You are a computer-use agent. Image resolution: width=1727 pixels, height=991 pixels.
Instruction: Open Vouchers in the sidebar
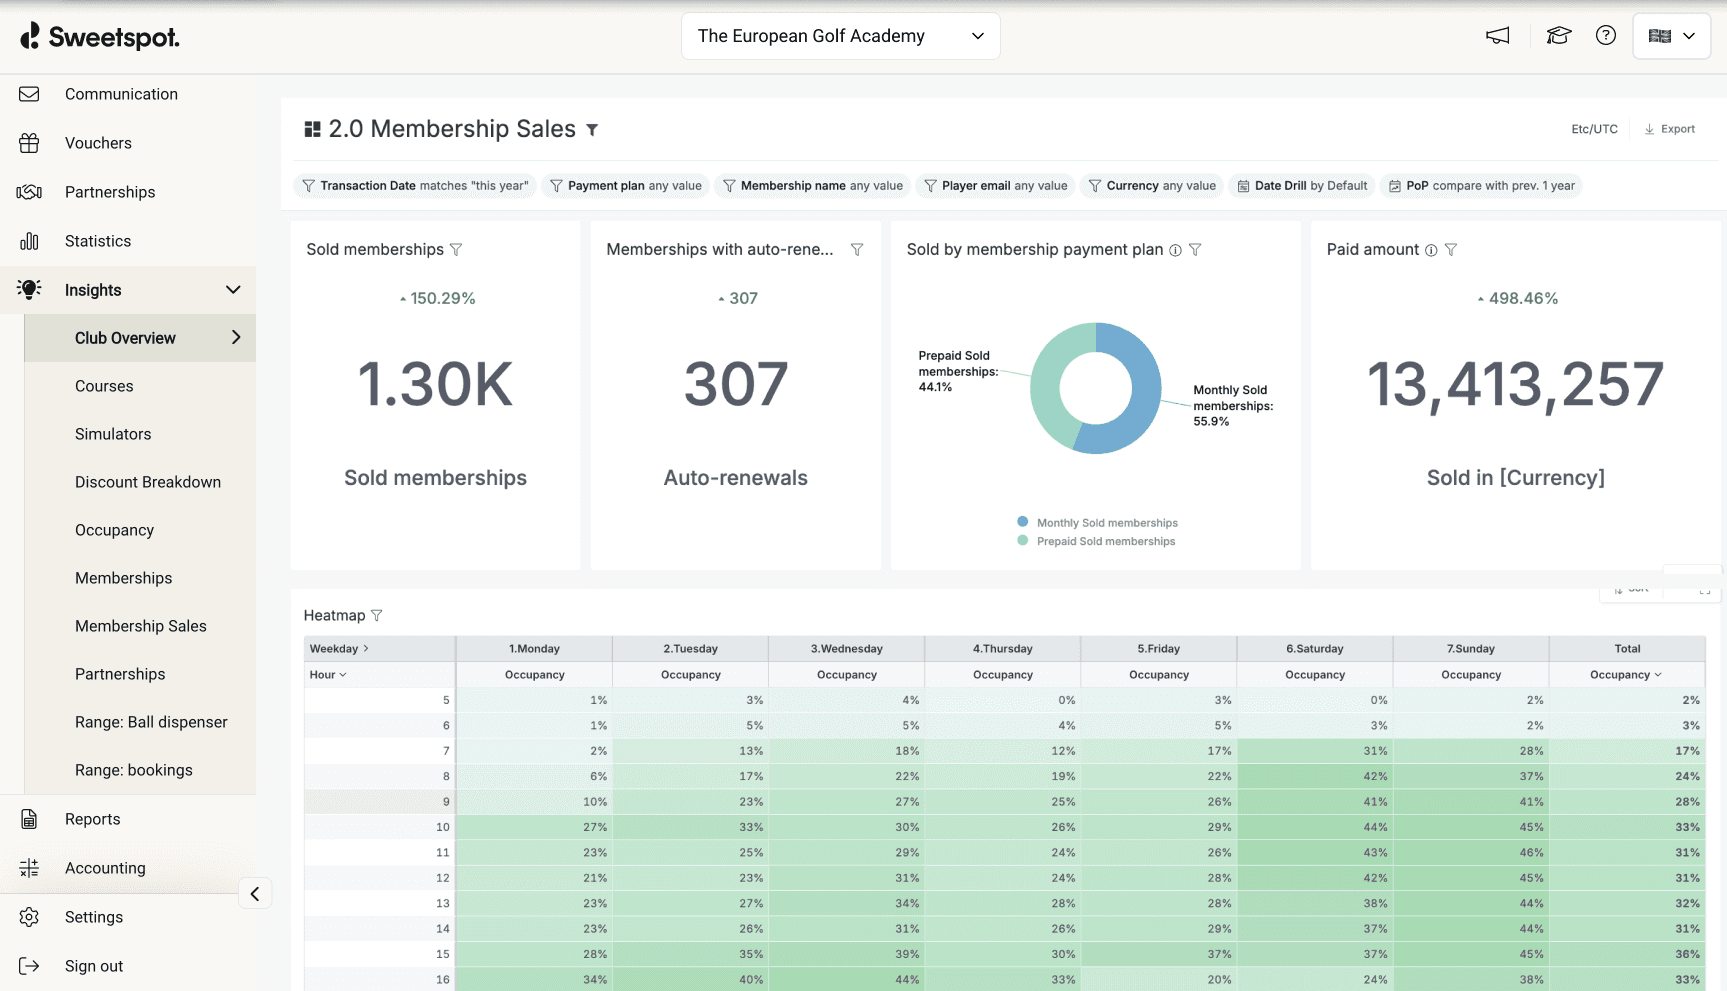coord(98,143)
